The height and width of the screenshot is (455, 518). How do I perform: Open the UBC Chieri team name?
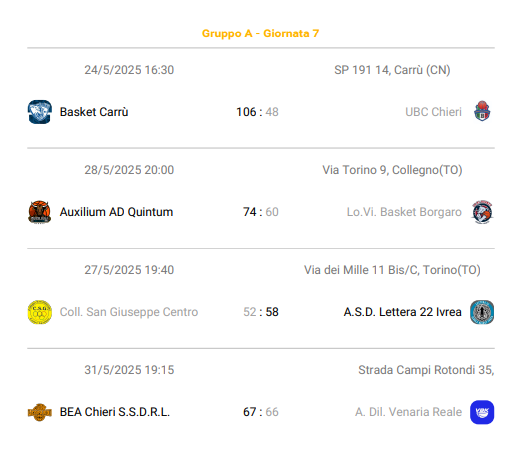(433, 112)
